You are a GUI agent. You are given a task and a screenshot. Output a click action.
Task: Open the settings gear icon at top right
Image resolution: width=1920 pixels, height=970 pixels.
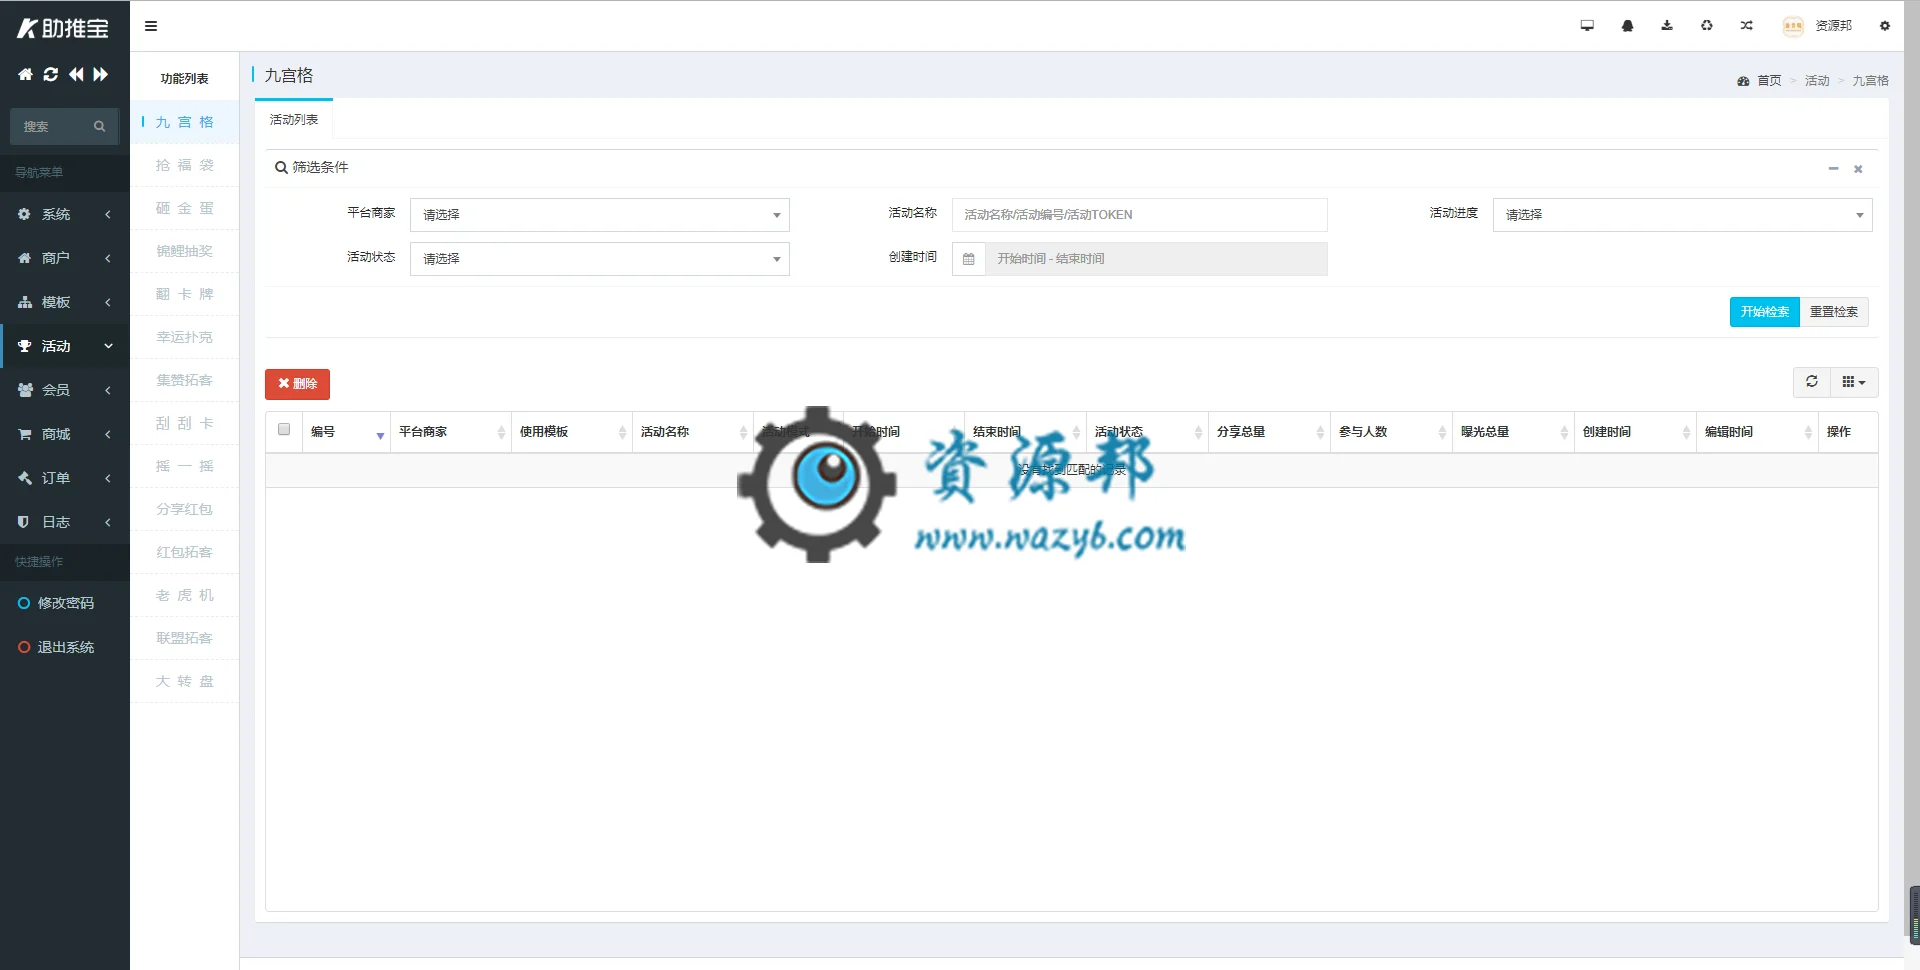1885,26
